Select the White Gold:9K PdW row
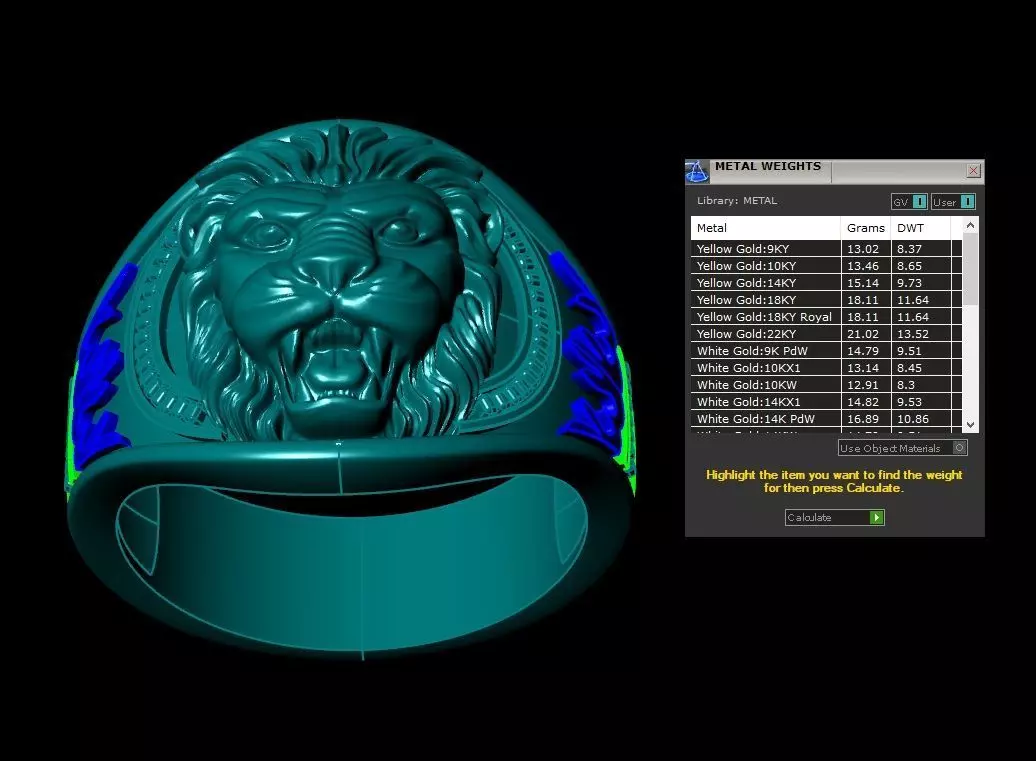This screenshot has width=1036, height=761. pos(826,351)
